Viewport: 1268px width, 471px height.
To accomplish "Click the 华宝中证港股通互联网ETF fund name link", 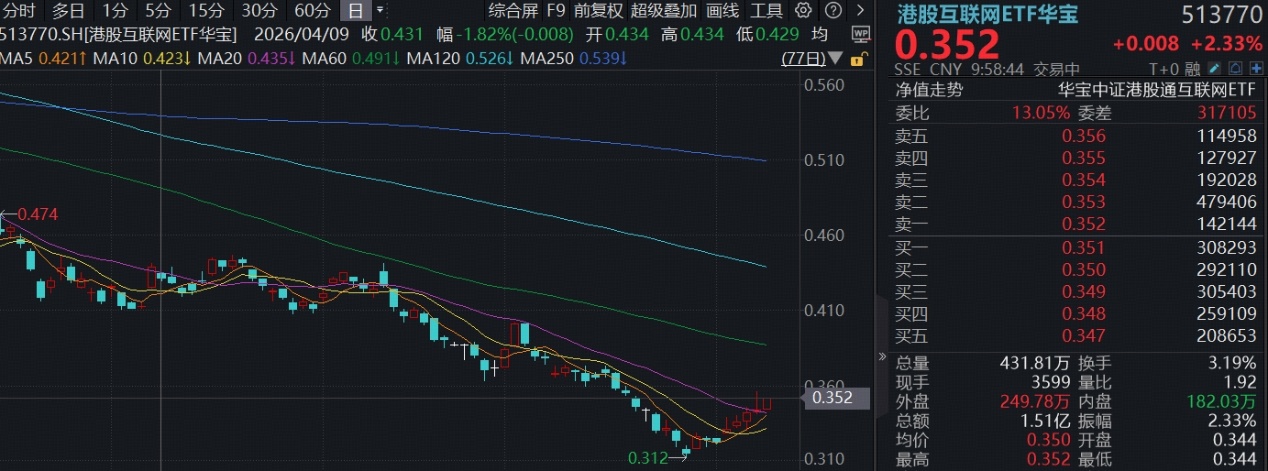I will (1158, 89).
